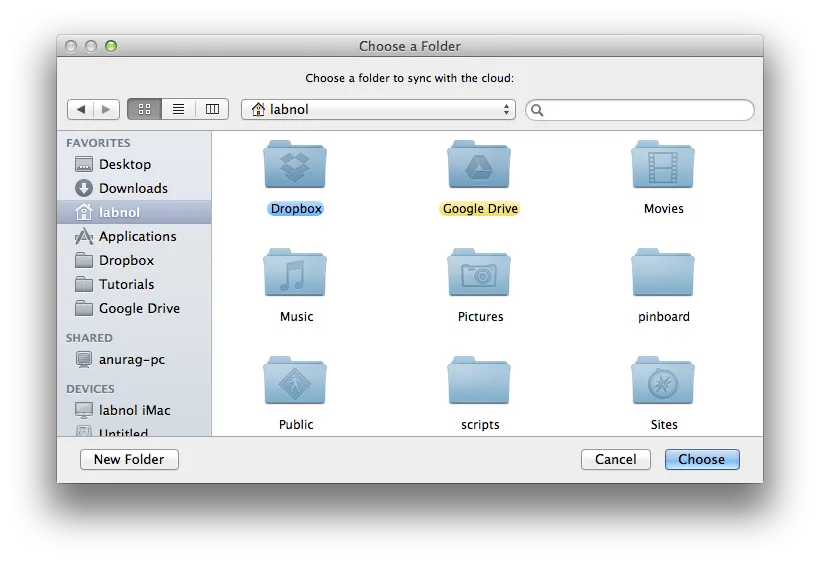Click the search field
Screen dimensions: 820x562
(x=640, y=110)
